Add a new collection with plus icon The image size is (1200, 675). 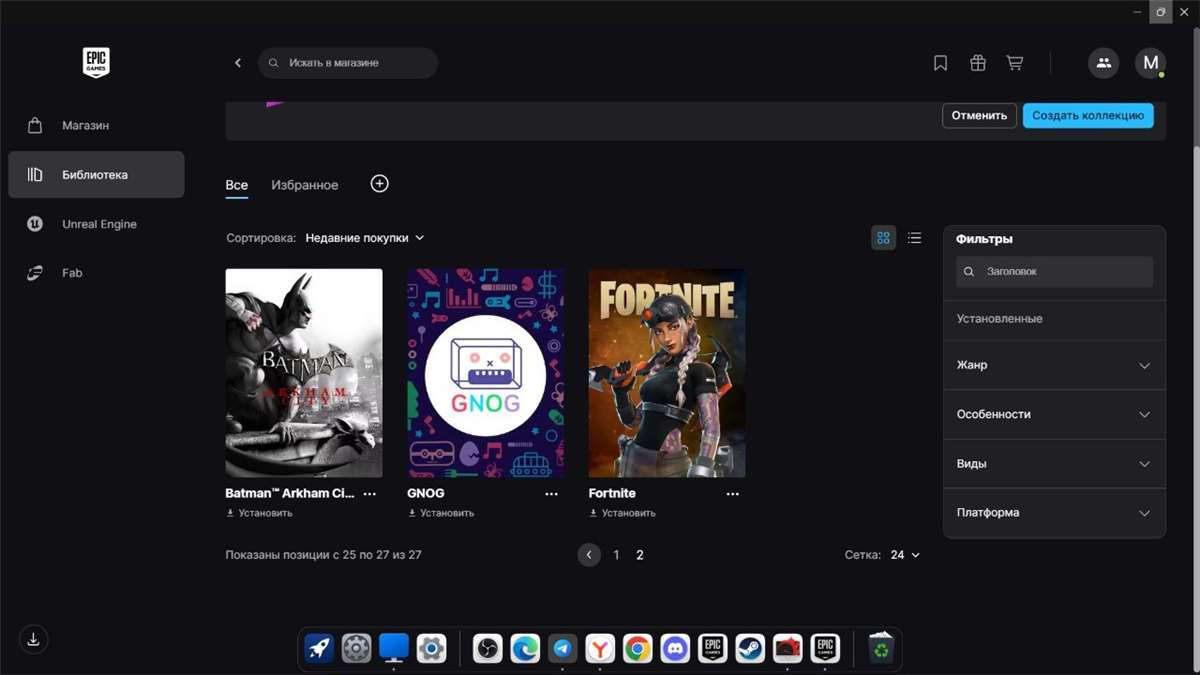coord(379,183)
